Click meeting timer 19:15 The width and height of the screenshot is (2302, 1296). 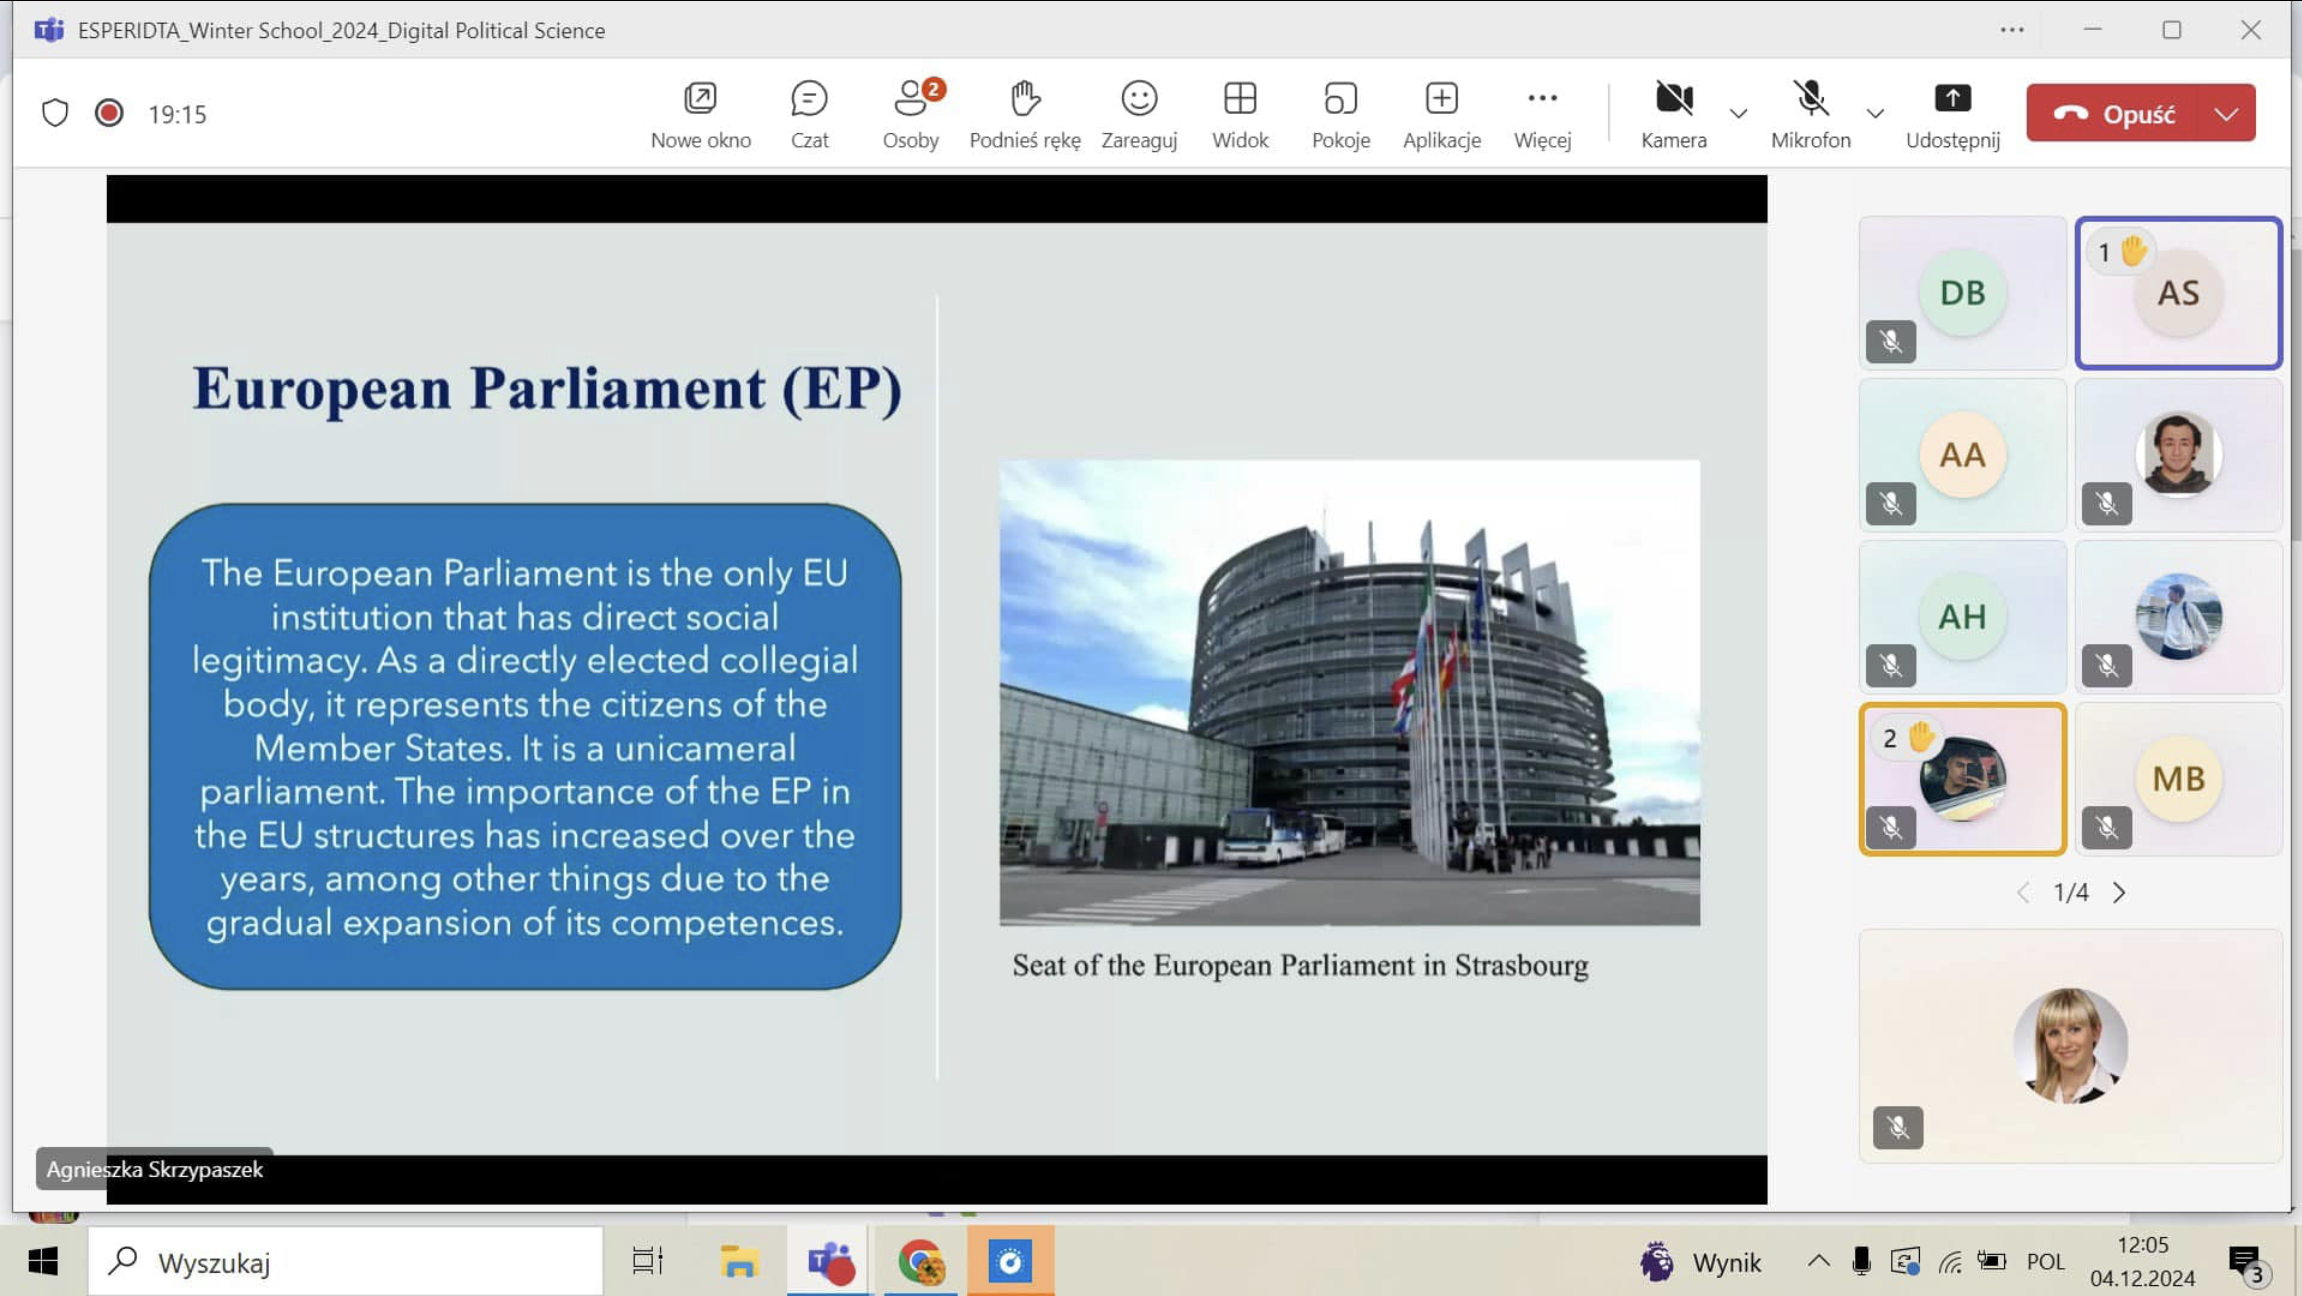[177, 114]
